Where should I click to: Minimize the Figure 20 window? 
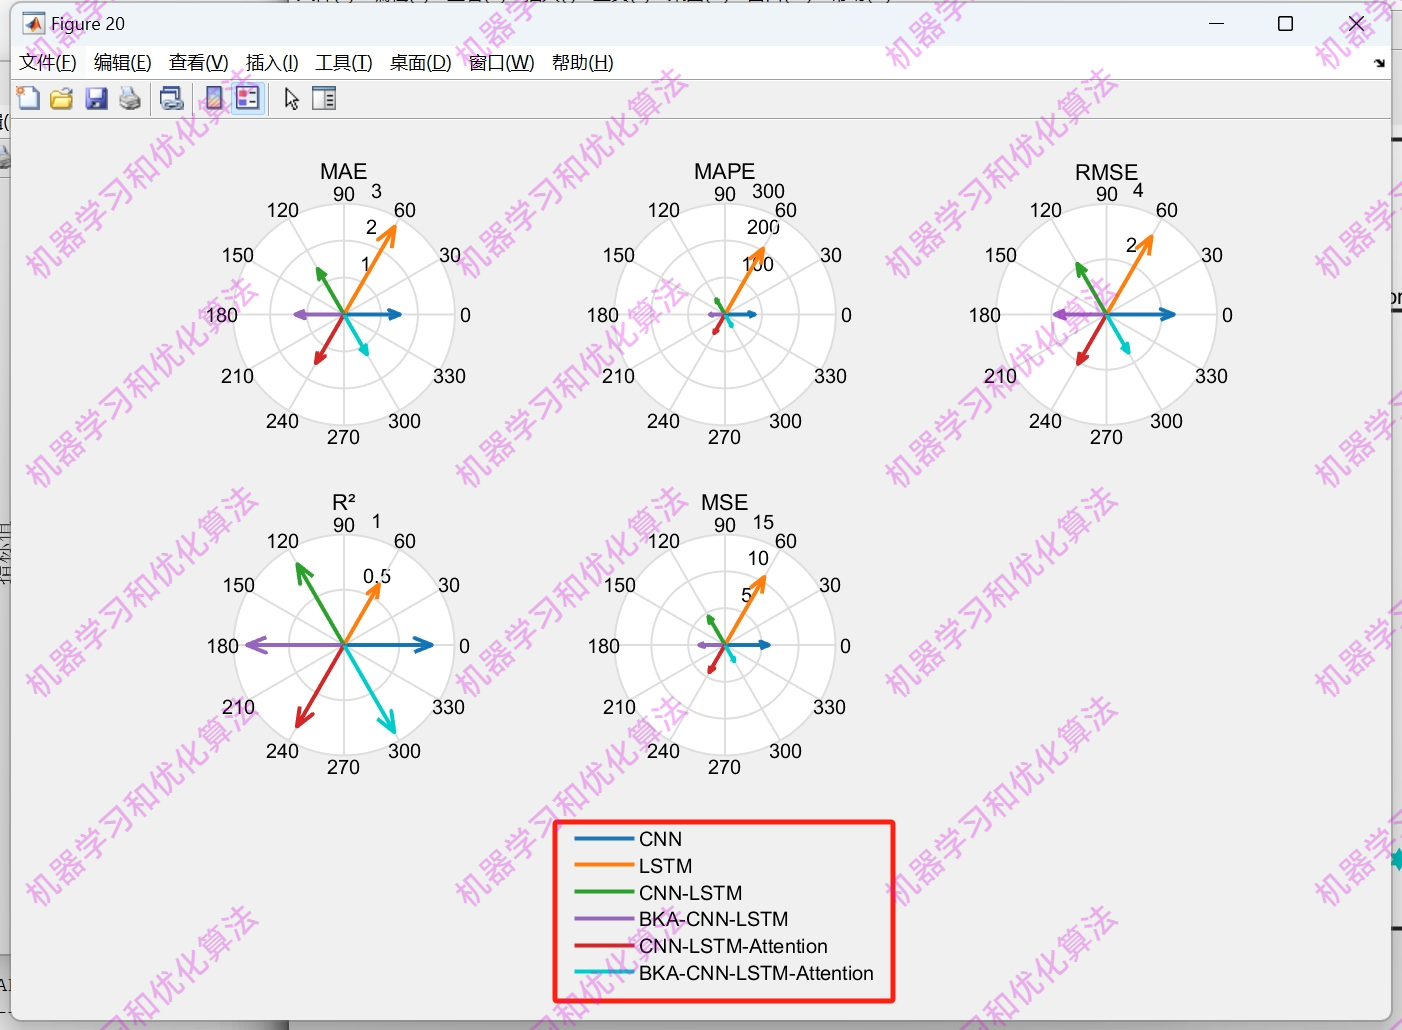click(1216, 23)
